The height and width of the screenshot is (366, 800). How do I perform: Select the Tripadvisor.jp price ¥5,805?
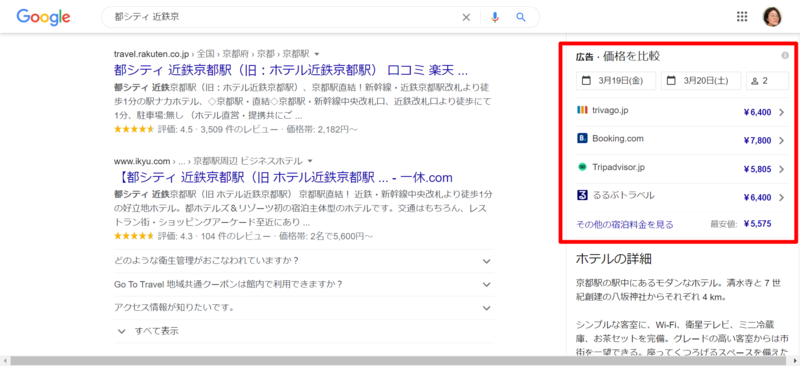coord(758,169)
